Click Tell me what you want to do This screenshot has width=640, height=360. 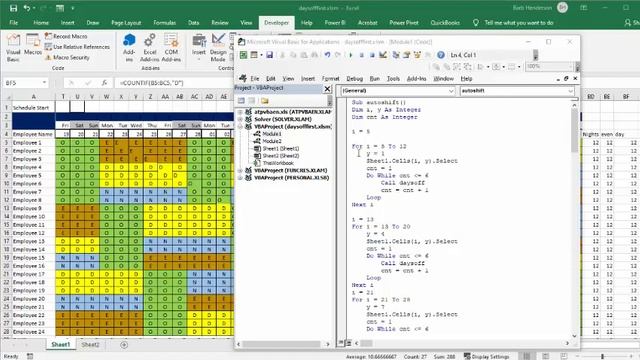[x=519, y=23]
